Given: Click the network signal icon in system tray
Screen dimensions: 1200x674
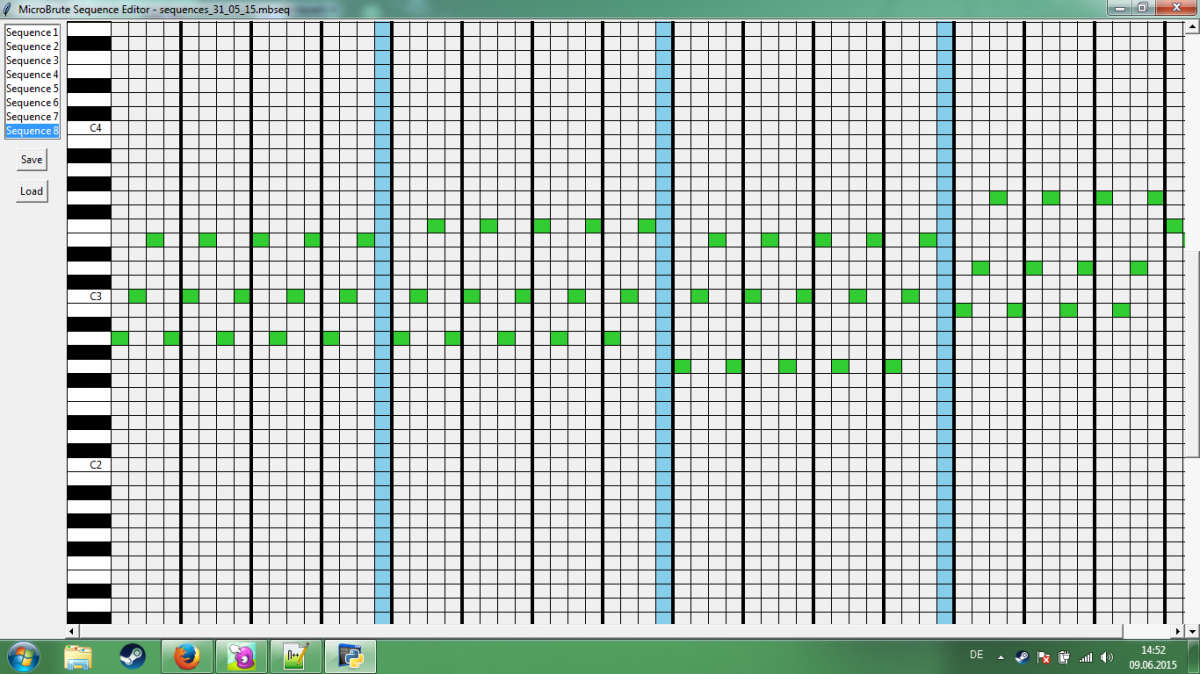Looking at the screenshot, I should tap(1086, 657).
